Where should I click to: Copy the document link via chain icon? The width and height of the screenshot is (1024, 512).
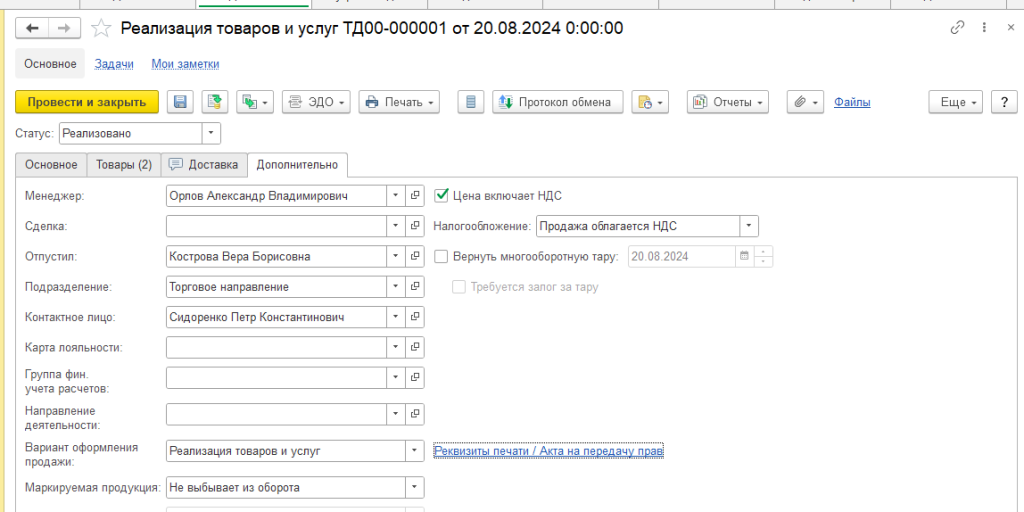(957, 28)
